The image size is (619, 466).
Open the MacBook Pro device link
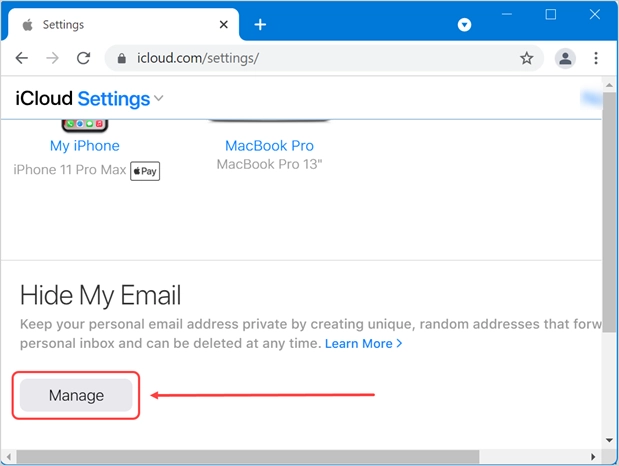tap(269, 146)
